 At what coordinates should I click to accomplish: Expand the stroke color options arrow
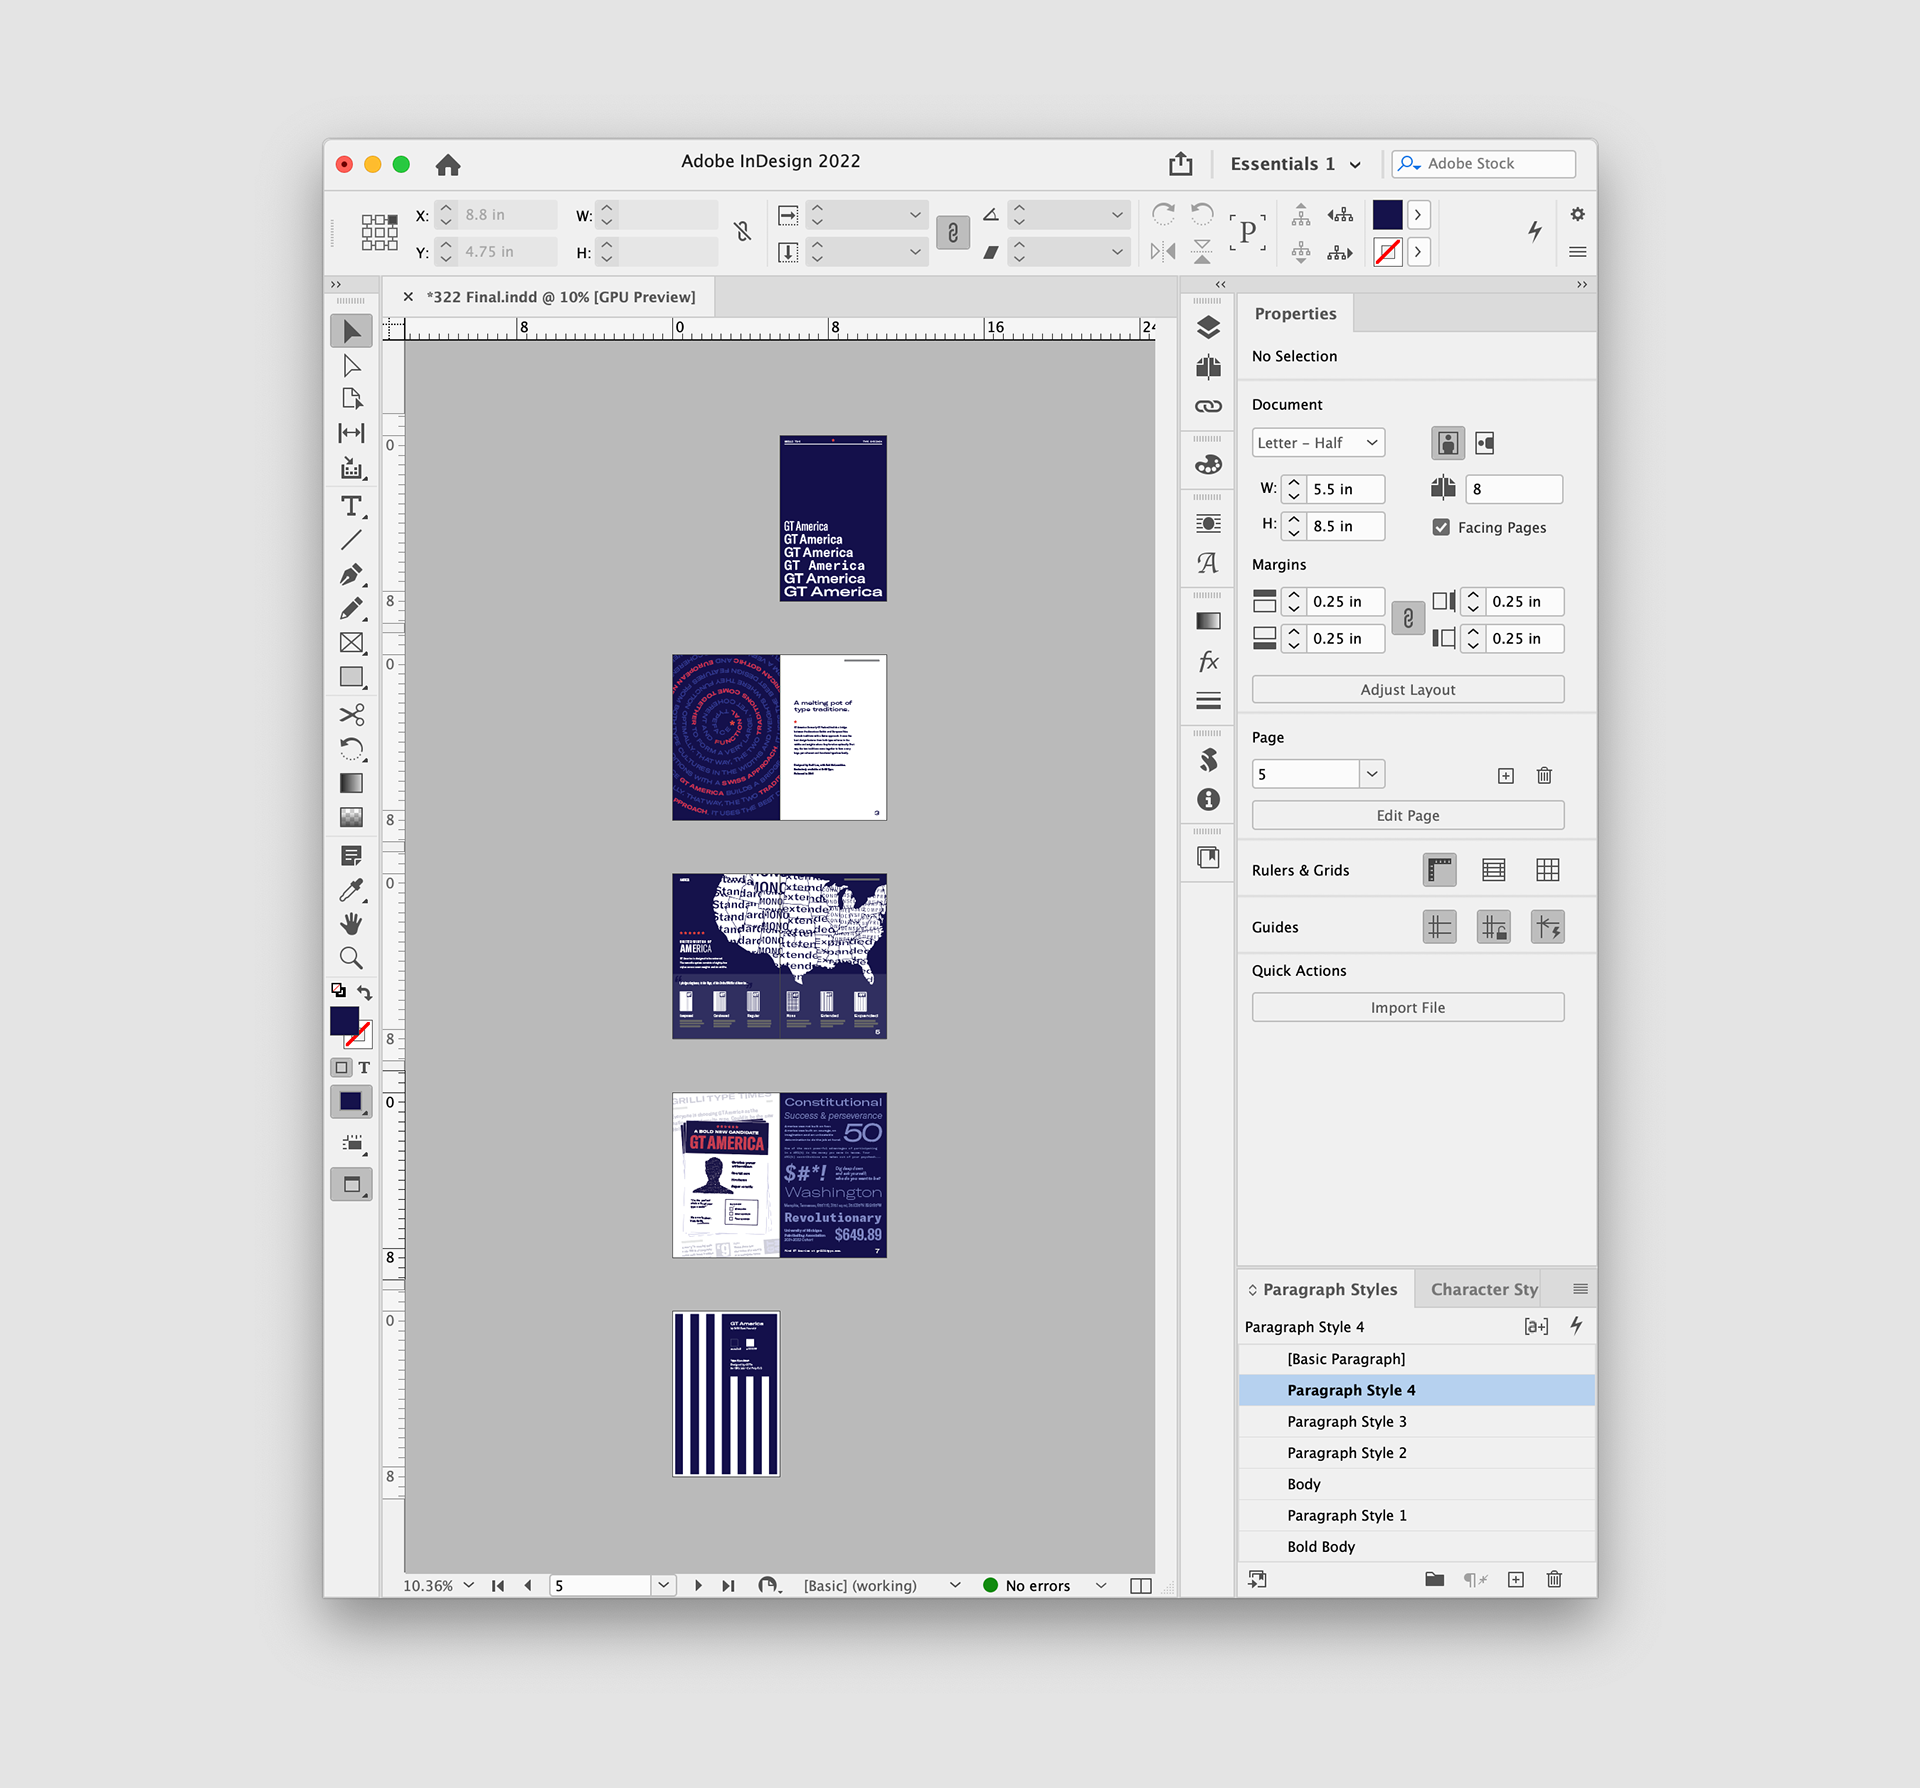point(1418,252)
